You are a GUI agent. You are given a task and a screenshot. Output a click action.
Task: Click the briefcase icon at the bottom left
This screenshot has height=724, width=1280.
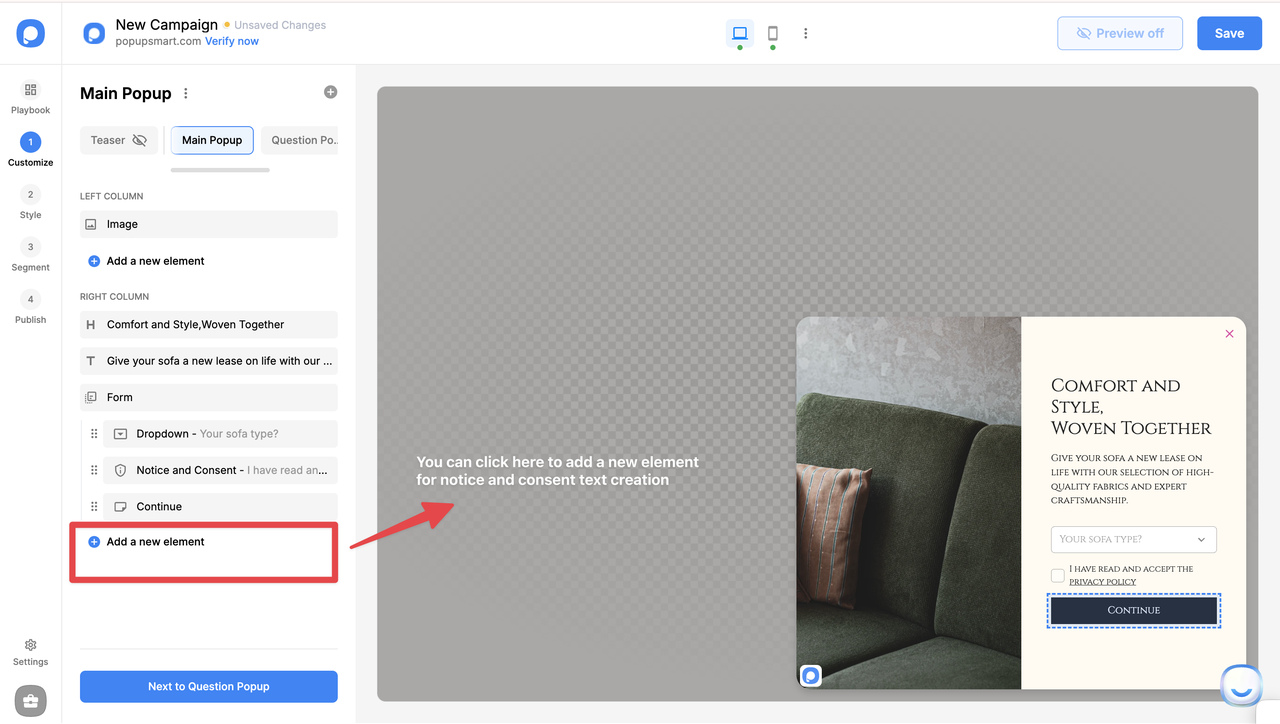(x=30, y=700)
